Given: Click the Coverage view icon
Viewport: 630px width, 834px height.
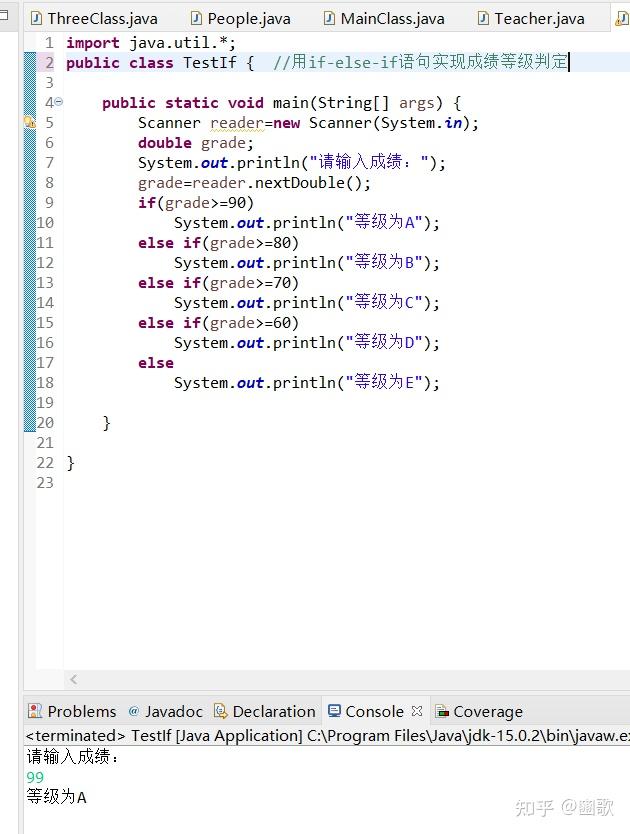Looking at the screenshot, I should pos(442,711).
